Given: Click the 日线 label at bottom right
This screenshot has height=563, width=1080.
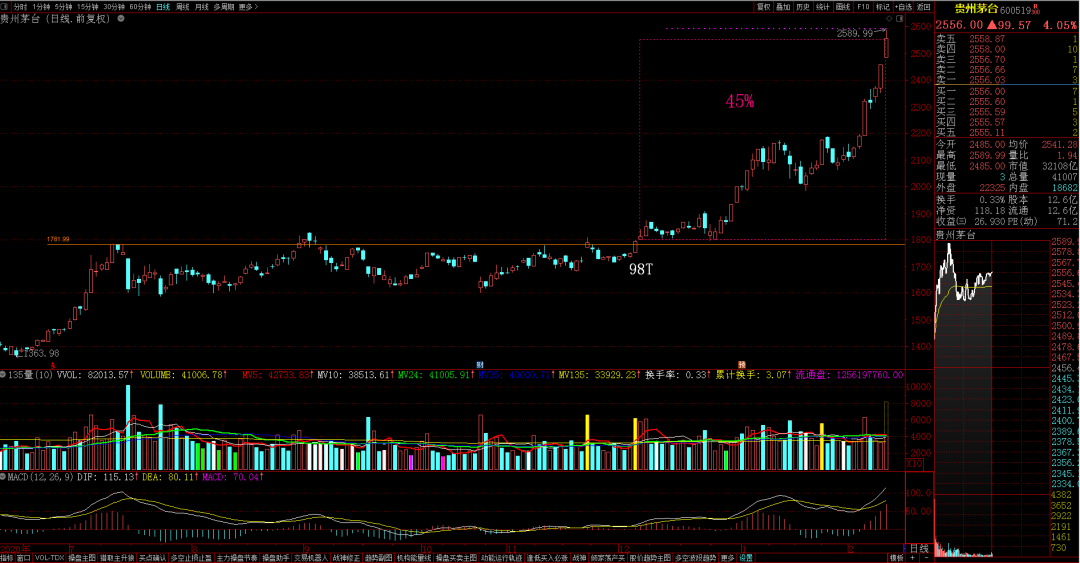Looking at the screenshot, I should tap(920, 549).
